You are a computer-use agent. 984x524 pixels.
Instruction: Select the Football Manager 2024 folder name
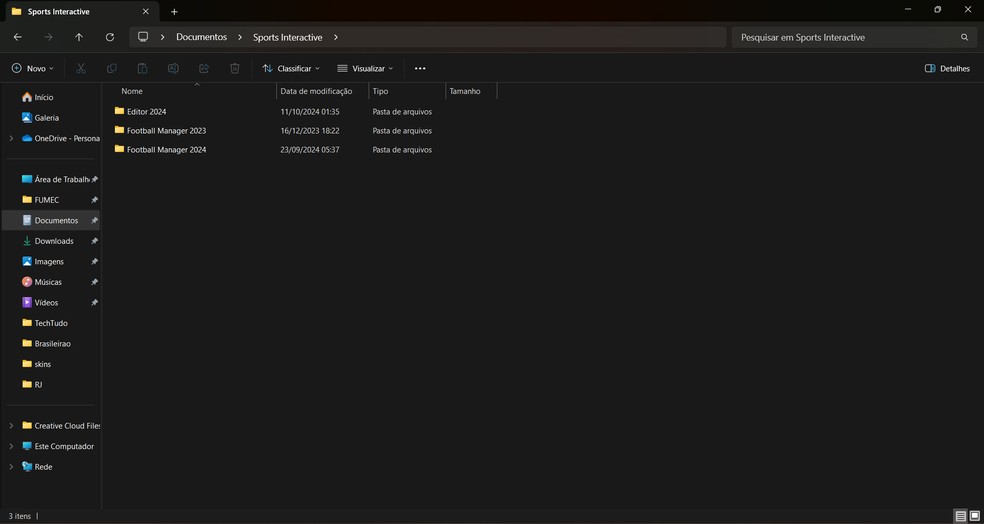pos(166,149)
